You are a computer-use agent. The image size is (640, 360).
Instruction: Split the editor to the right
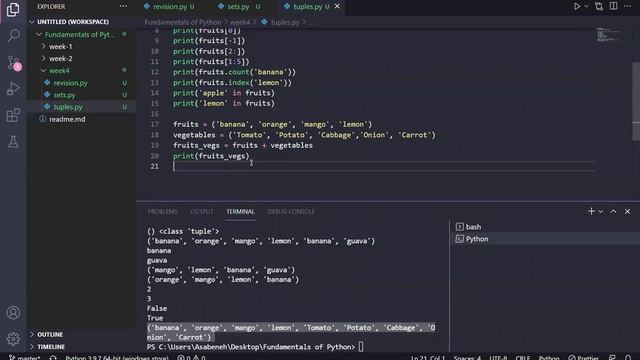click(x=613, y=6)
